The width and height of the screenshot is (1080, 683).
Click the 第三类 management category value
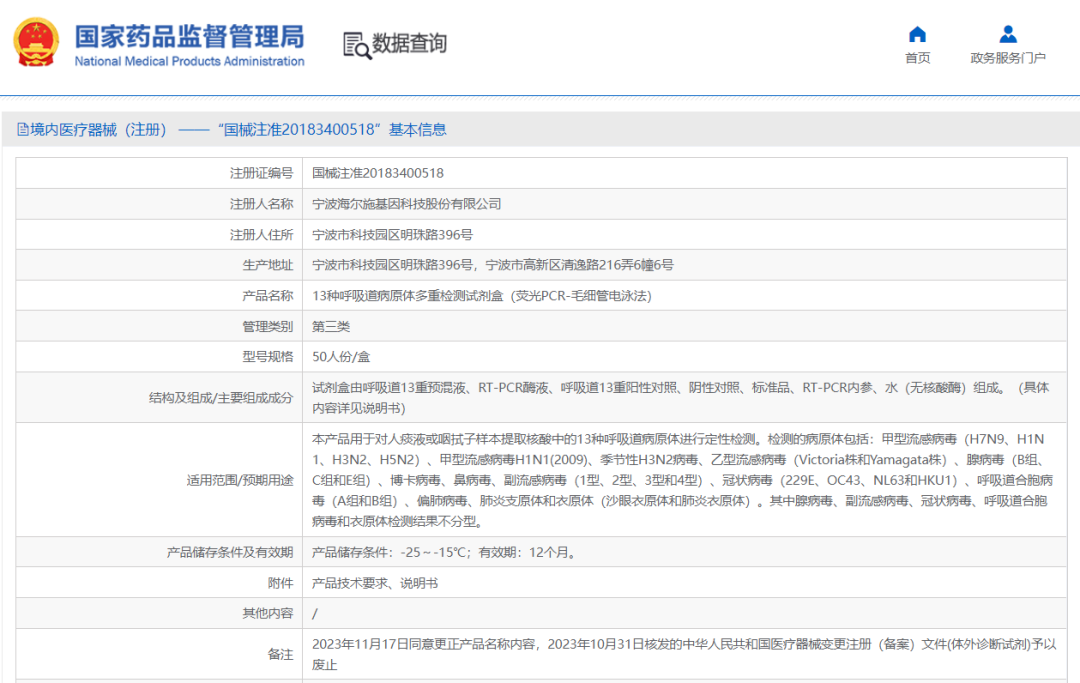331,326
